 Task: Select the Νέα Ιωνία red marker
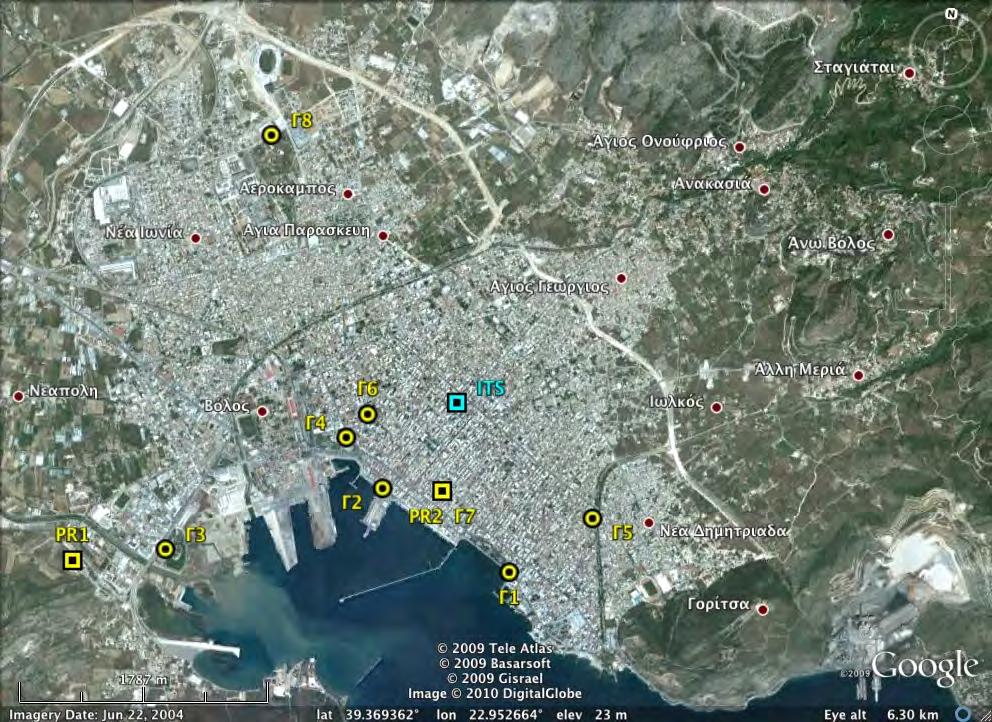tap(195, 239)
